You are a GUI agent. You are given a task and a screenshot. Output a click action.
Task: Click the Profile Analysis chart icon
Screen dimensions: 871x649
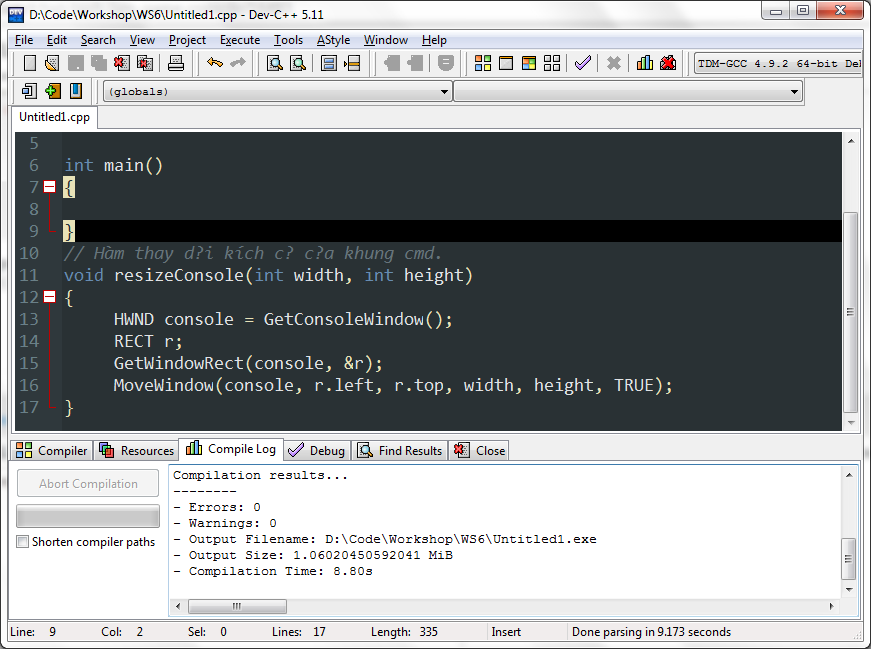click(x=645, y=63)
